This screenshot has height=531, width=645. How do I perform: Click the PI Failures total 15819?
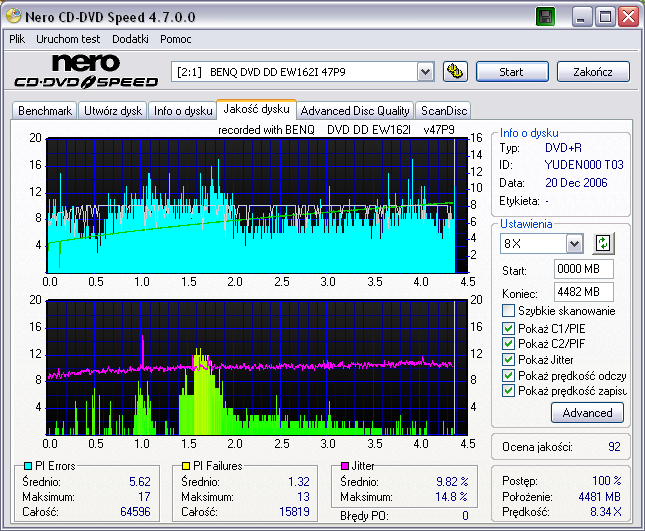click(x=294, y=512)
